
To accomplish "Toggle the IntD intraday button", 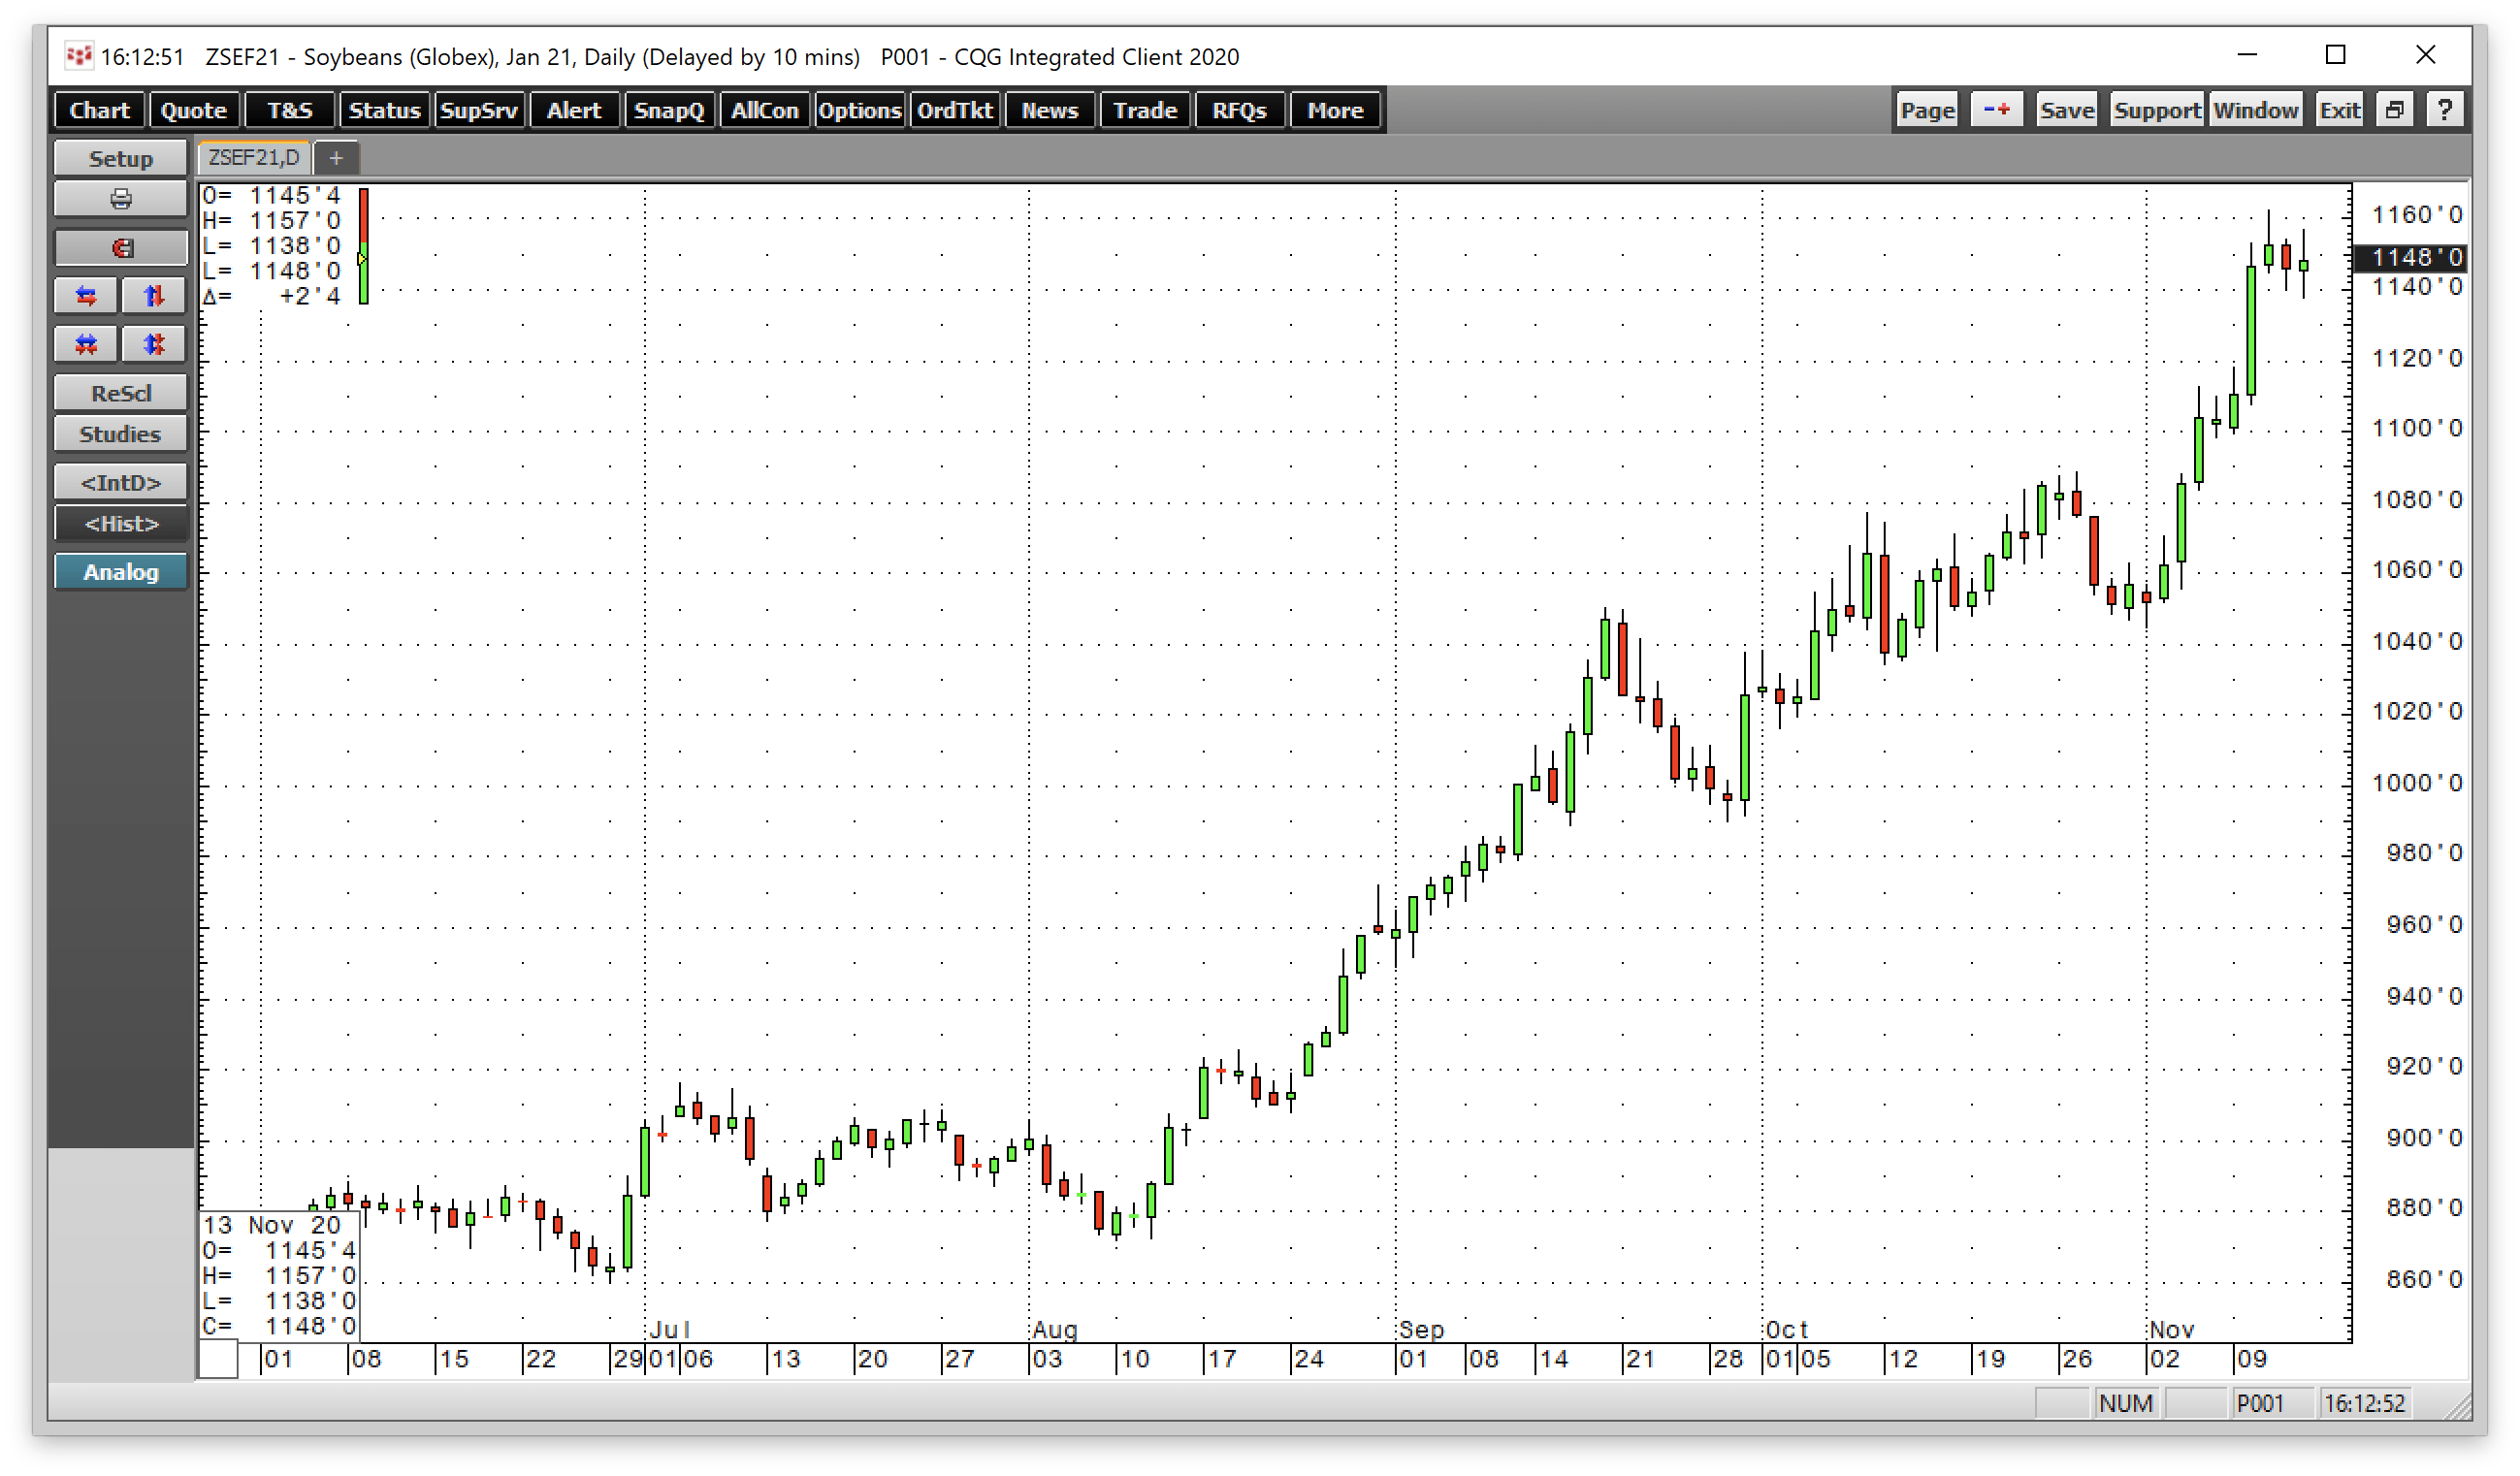I will (x=120, y=483).
